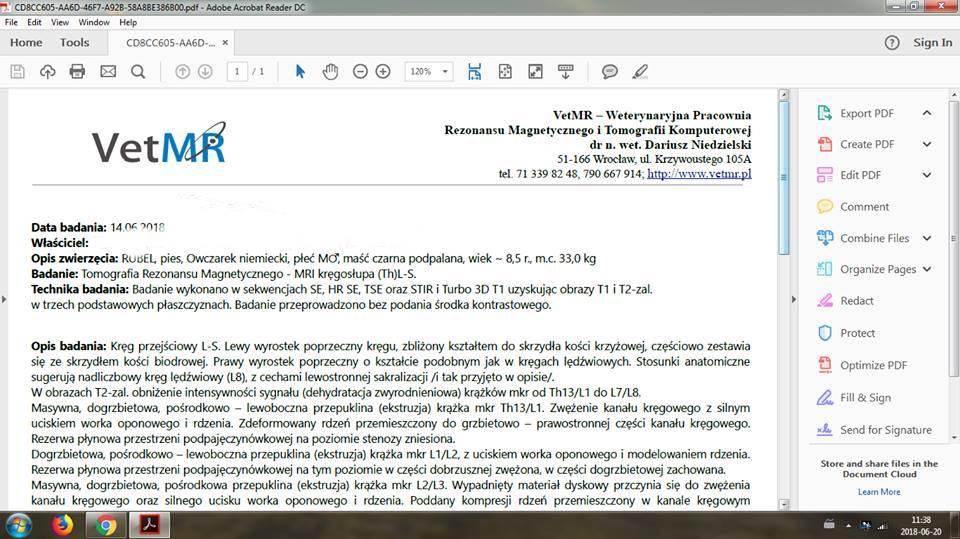
Task: Expand the Combine Files chevron
Action: [x=927, y=238]
